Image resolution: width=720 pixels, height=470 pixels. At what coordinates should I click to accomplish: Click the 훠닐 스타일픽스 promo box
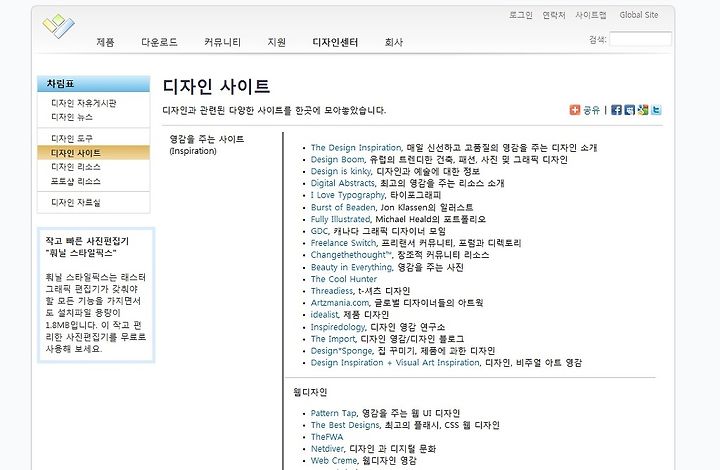[x=96, y=295]
